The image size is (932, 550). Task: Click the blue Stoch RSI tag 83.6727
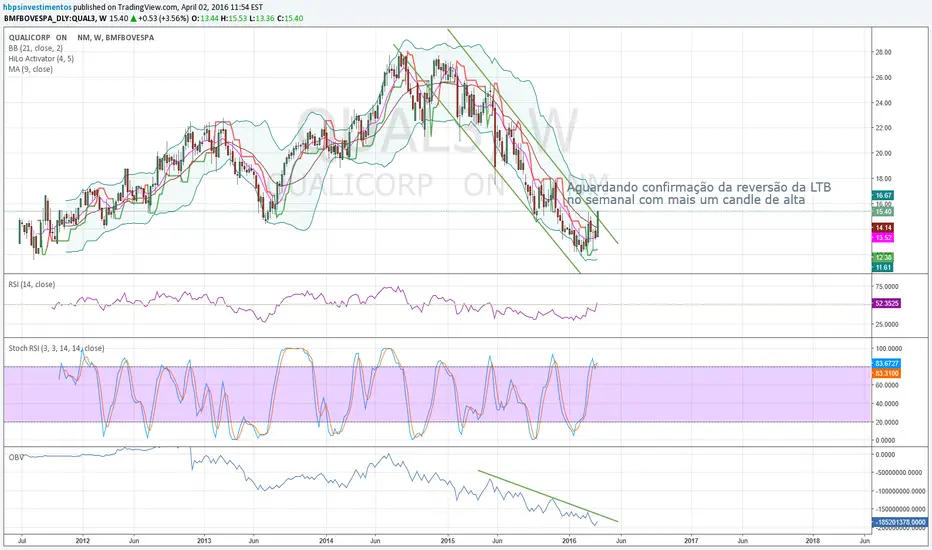point(887,363)
